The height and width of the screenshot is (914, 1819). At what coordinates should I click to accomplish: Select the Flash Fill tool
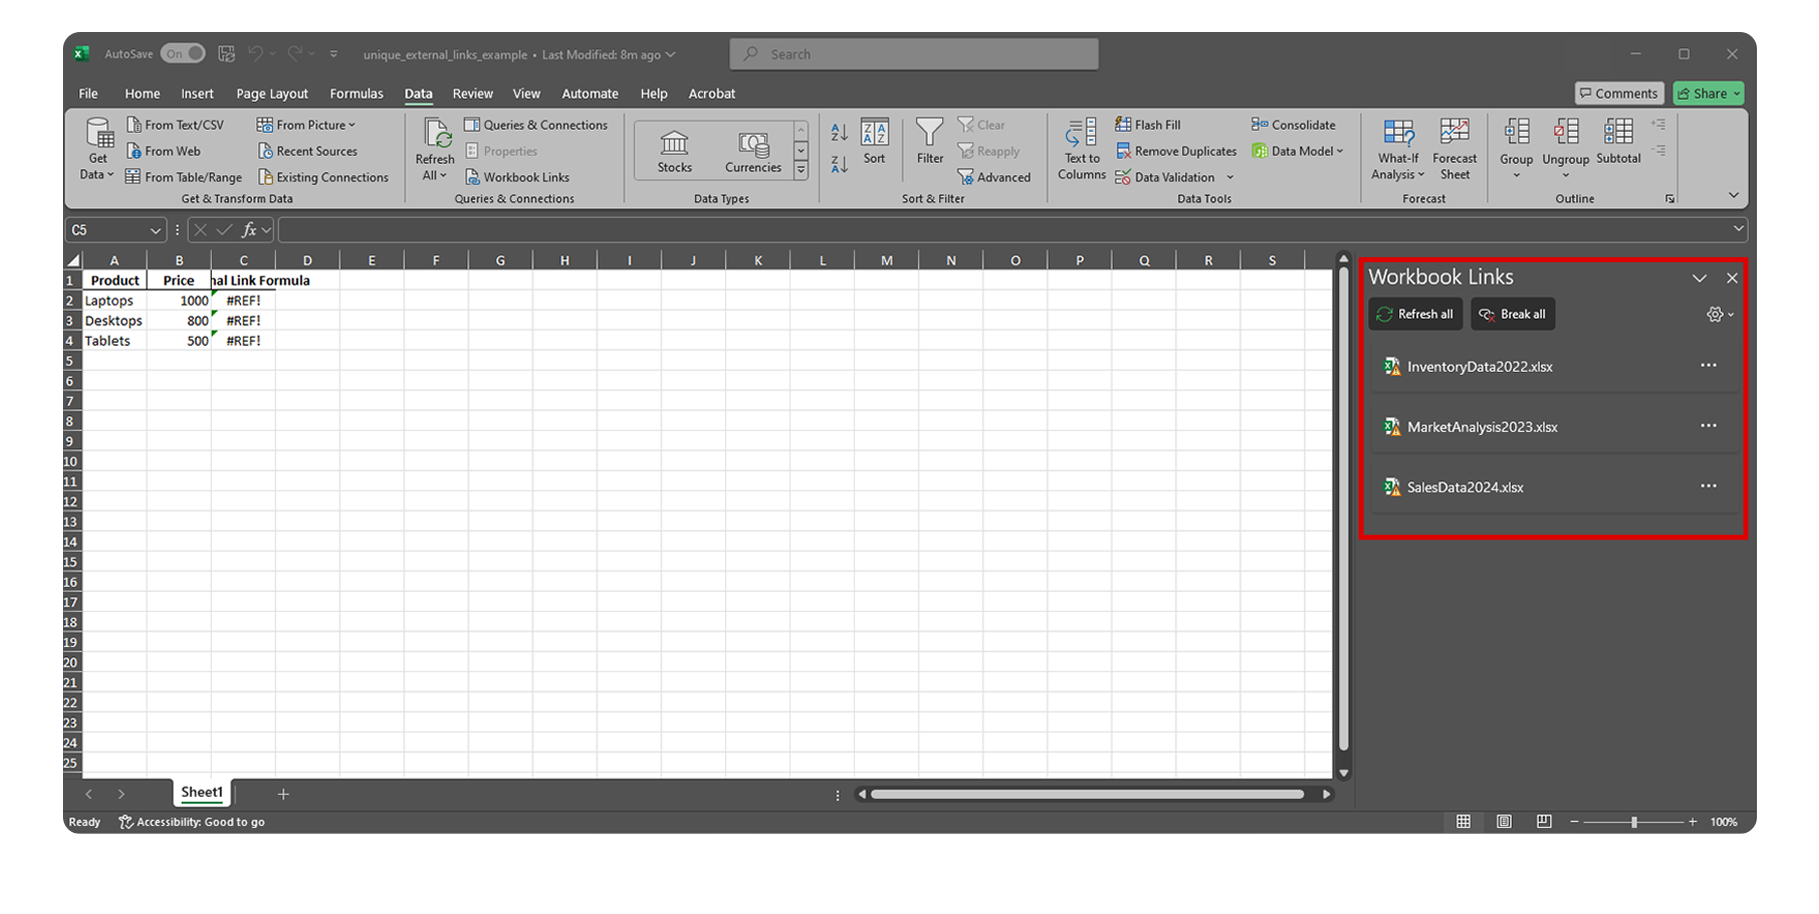(1148, 124)
